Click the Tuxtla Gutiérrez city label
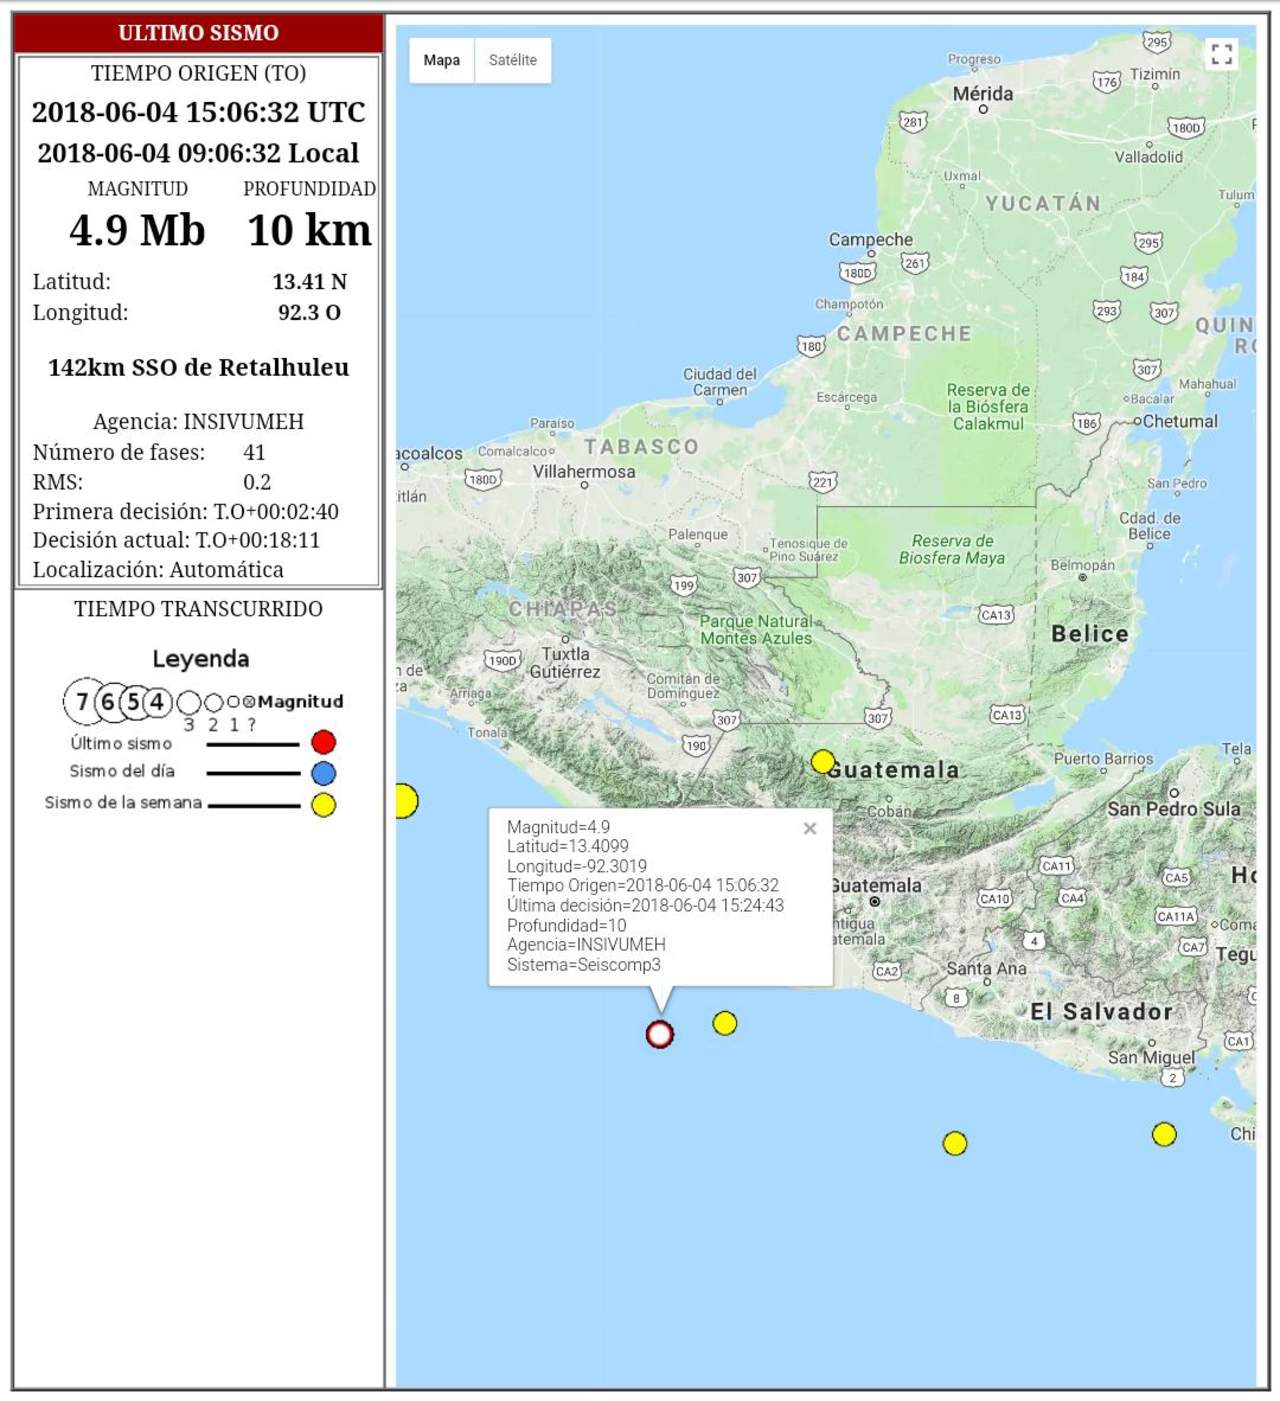 (x=565, y=663)
